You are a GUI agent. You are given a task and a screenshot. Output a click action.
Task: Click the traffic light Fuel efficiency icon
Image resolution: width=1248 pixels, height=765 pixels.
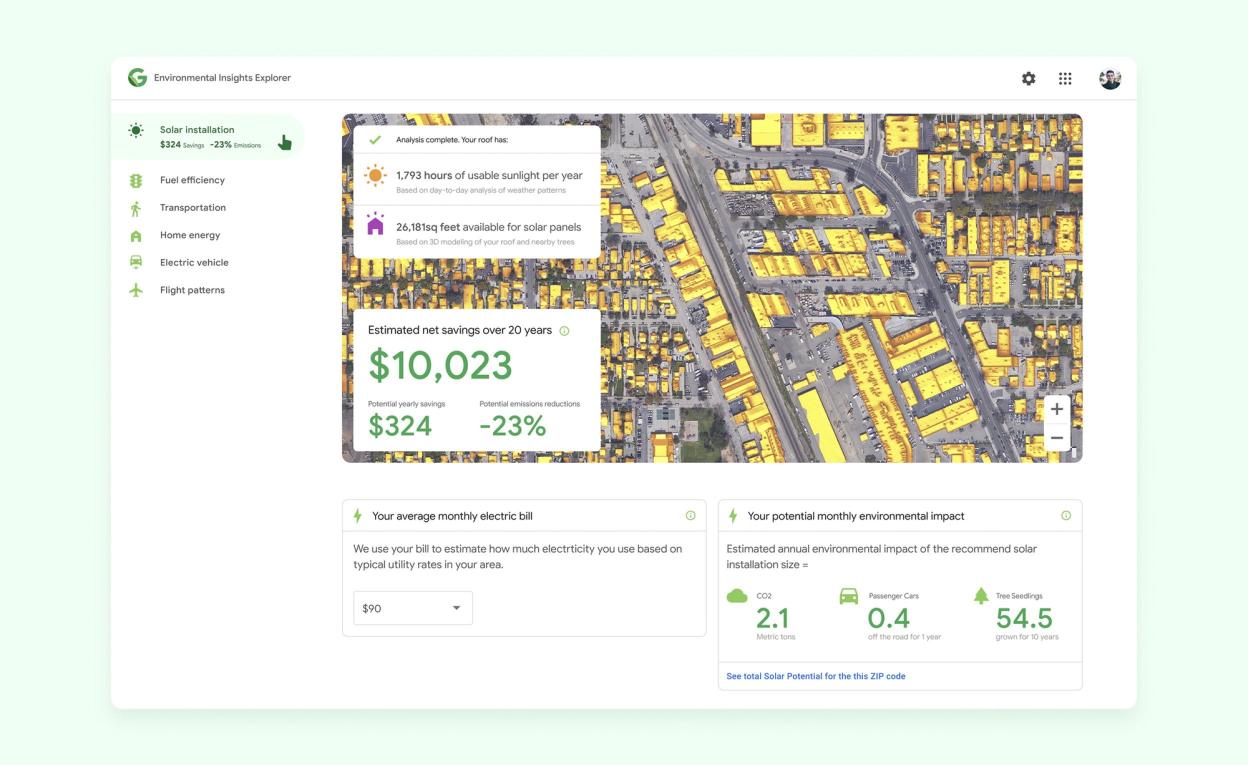136,181
